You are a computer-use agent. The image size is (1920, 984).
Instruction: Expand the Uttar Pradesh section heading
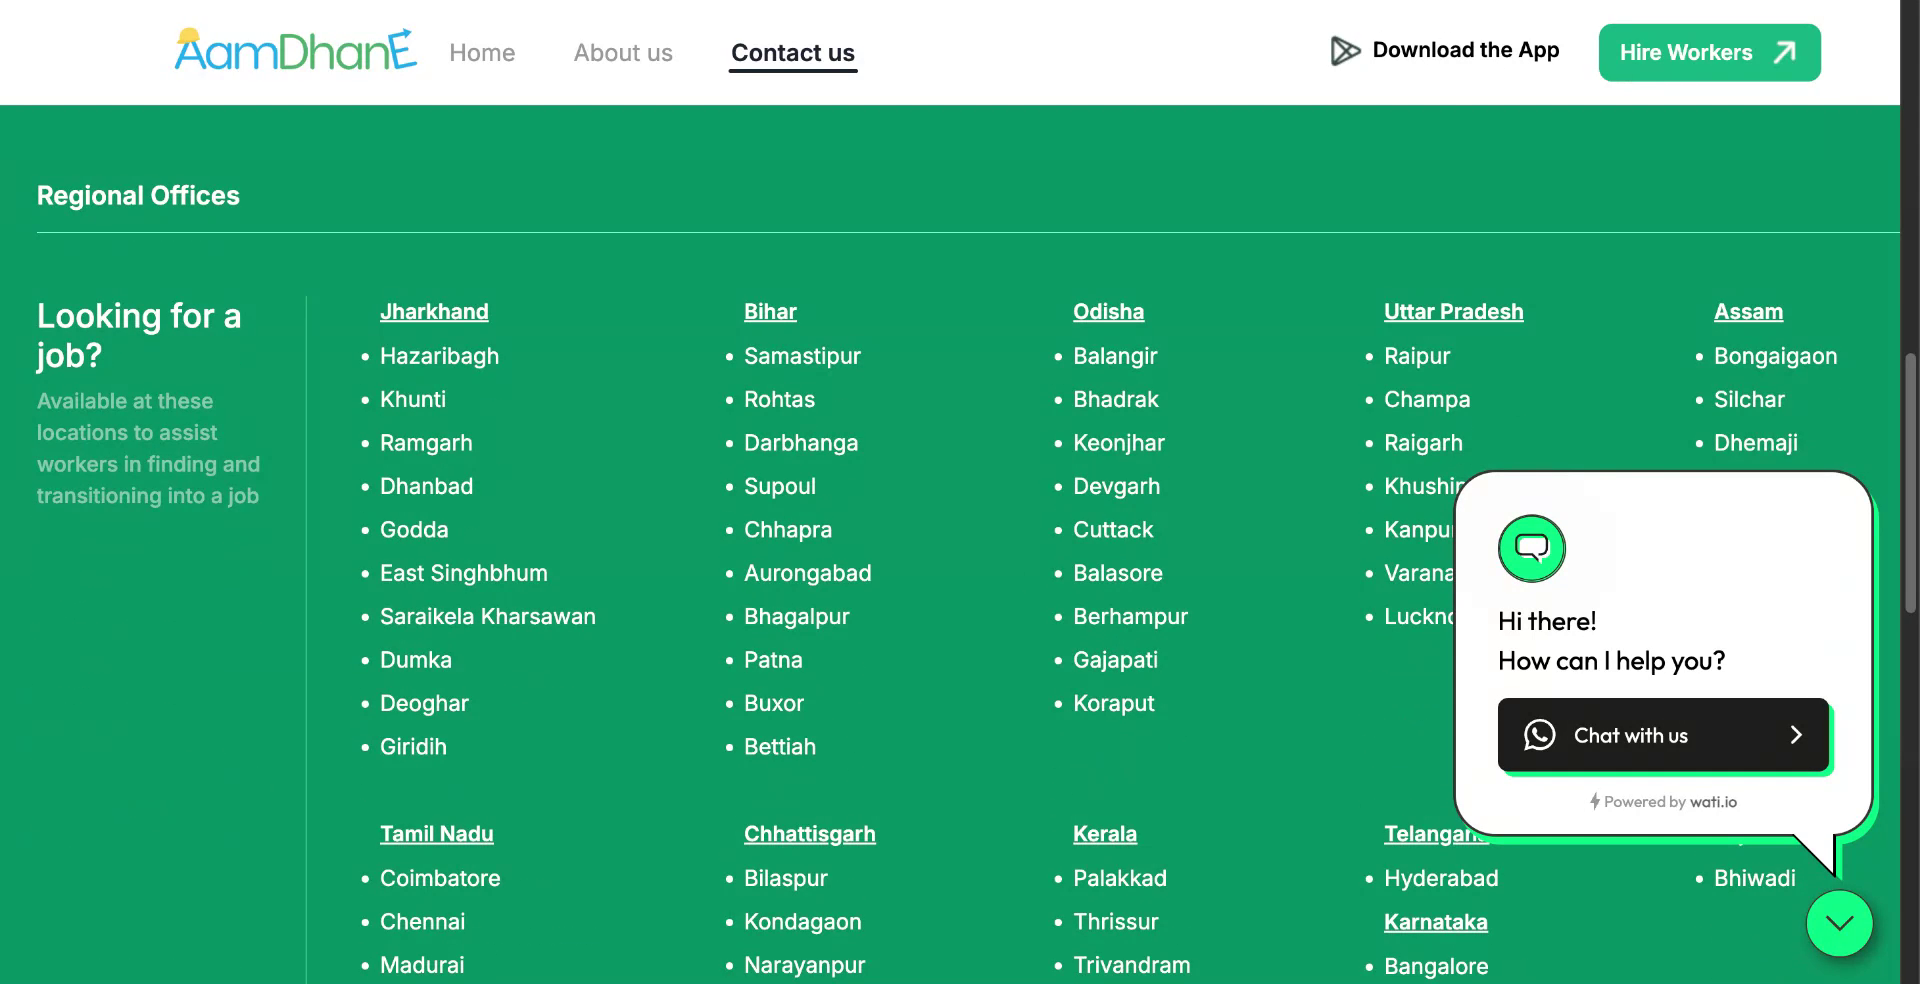click(1453, 311)
